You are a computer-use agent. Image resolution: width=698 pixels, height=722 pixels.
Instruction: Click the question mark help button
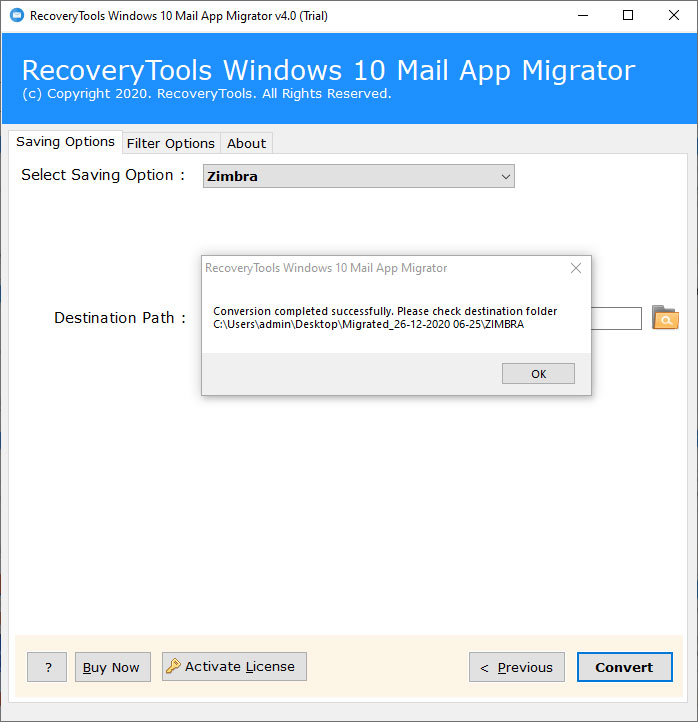(47, 667)
